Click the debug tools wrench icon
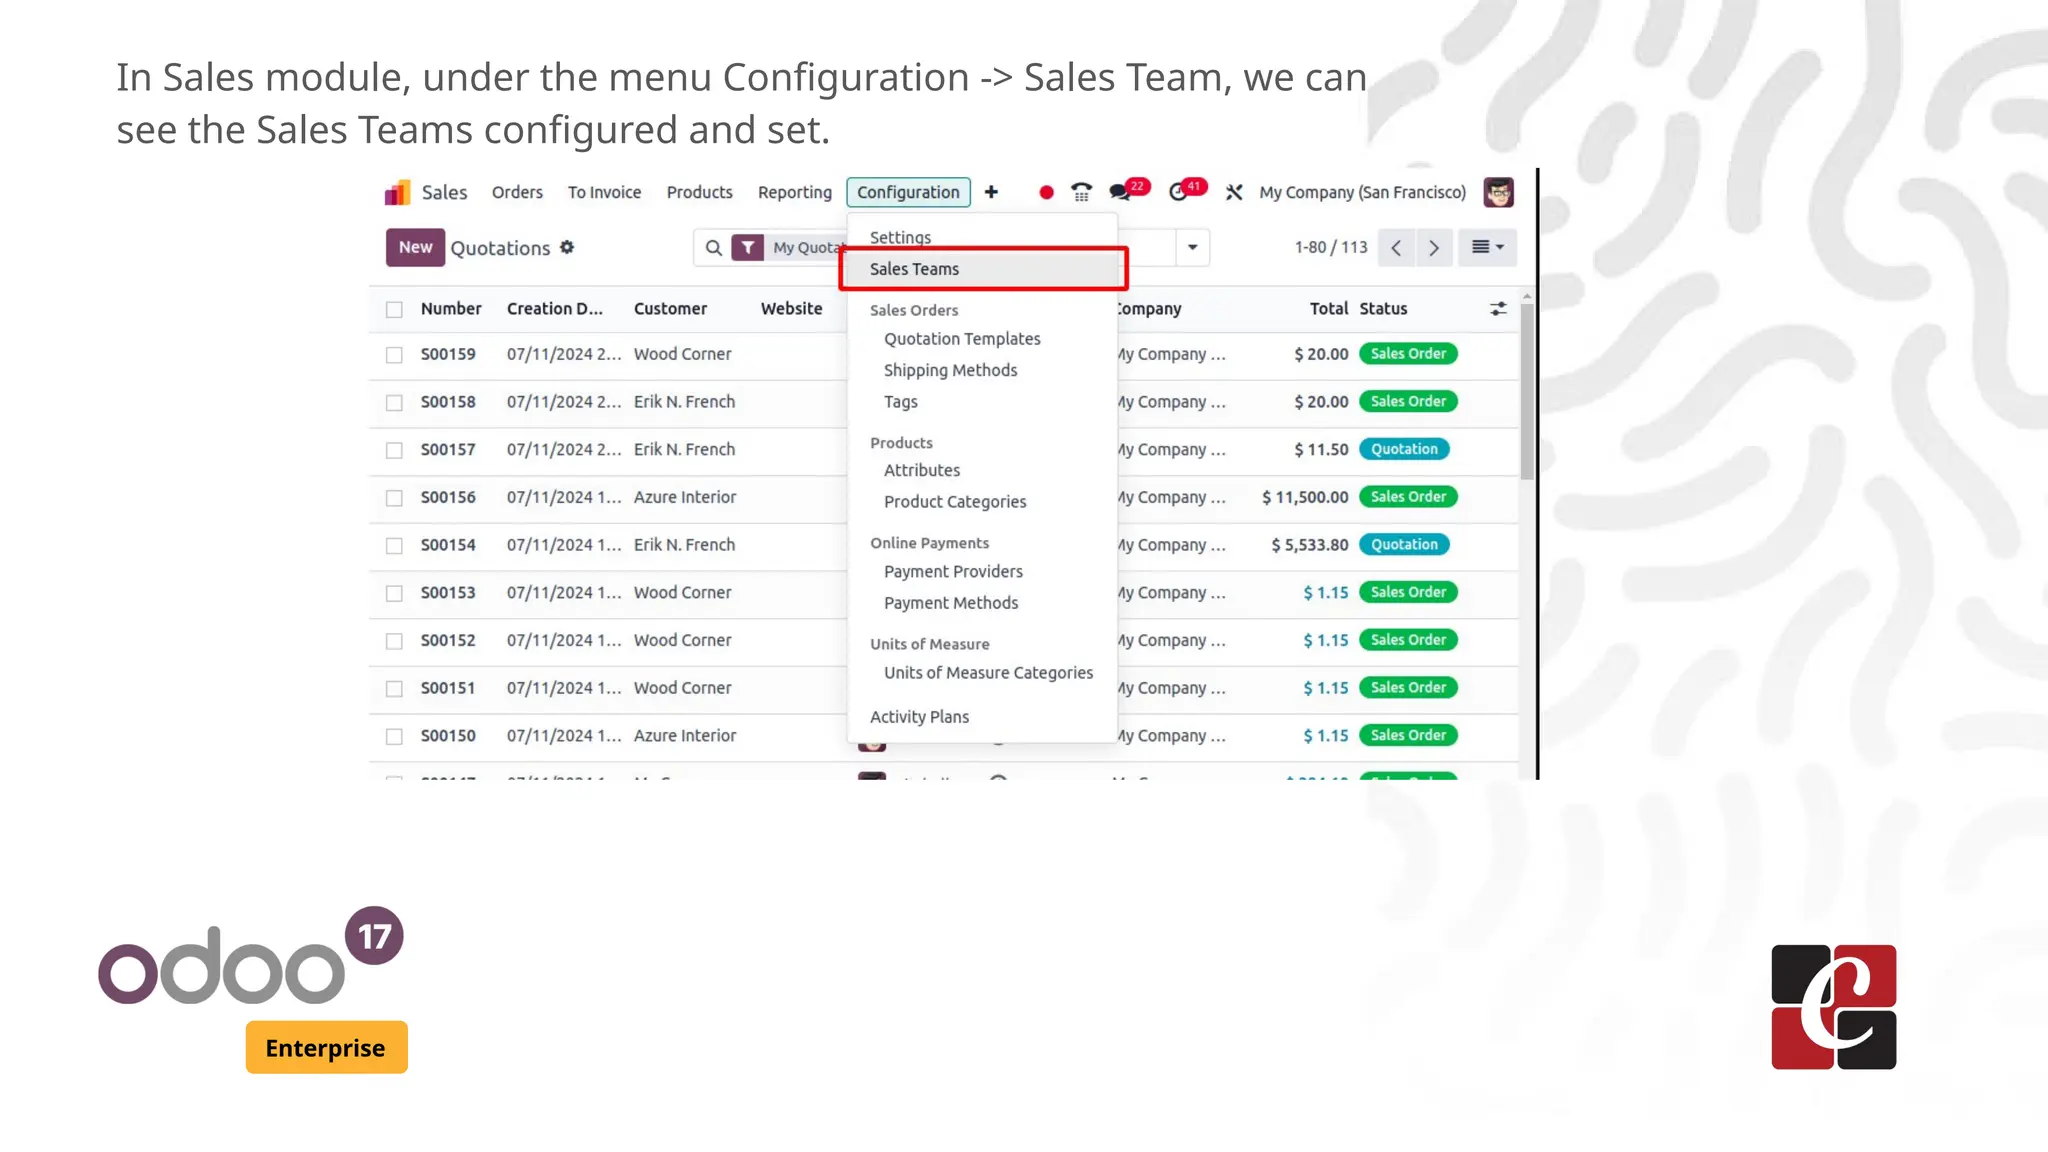Viewport: 2048px width, 1152px height. click(1234, 192)
